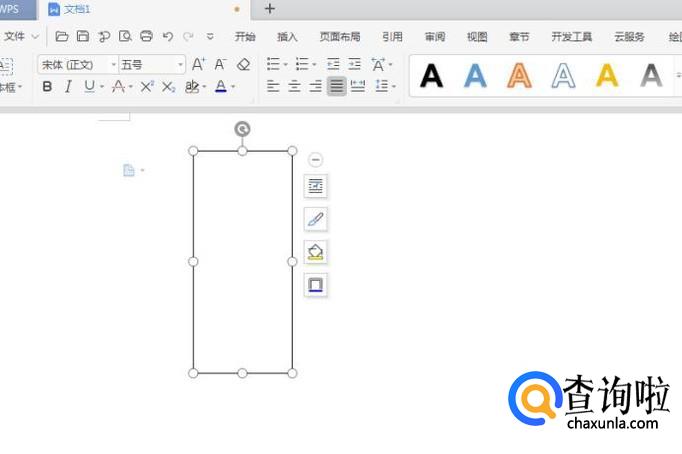Screen dimensions: 682x454
Task: Click the layout options icon beside the text box
Action: click(316, 186)
